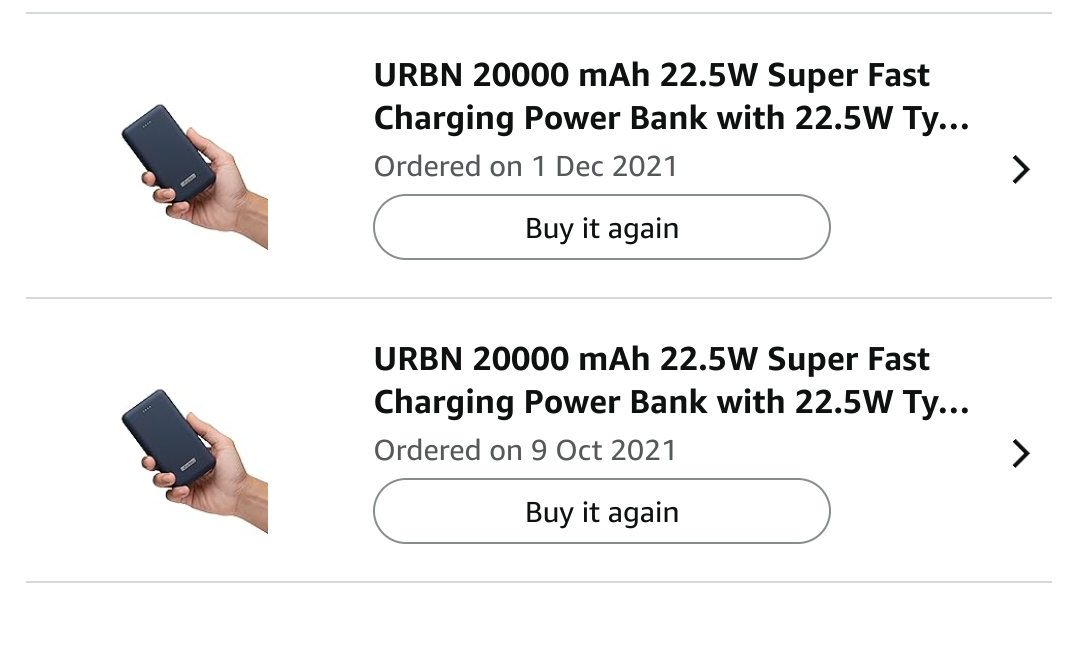Open URBN 20000 mAh title ordered 1 Dec

(x=672, y=96)
